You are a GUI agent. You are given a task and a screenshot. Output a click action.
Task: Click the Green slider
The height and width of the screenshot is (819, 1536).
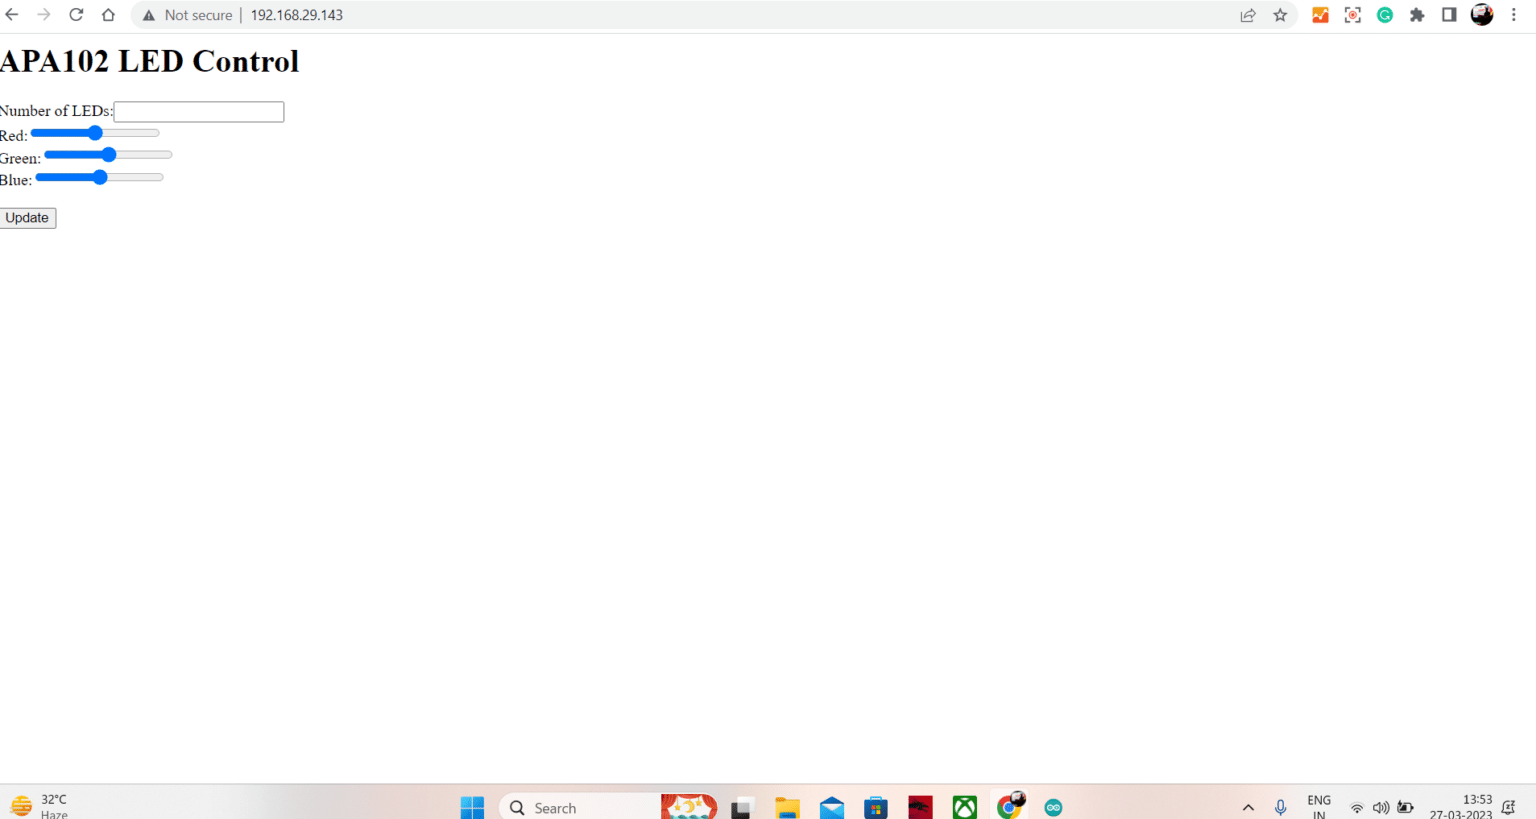[108, 155]
